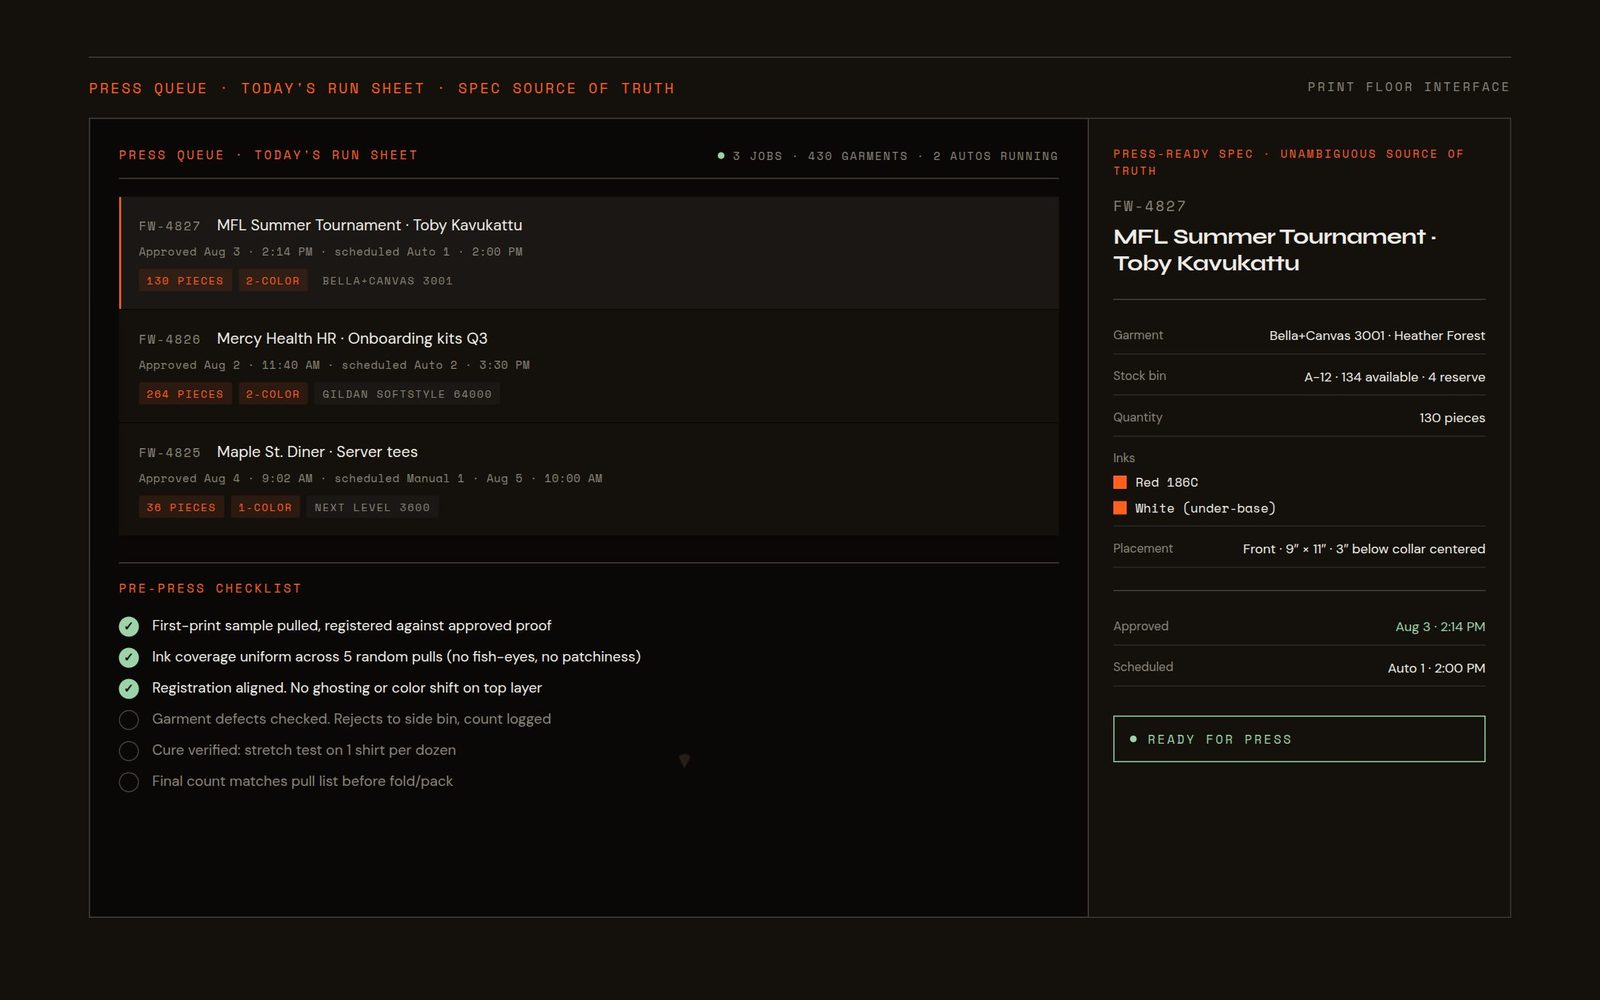
Task: Click the Approved Aug 3 2:14 PM value
Action: [x=1440, y=627]
